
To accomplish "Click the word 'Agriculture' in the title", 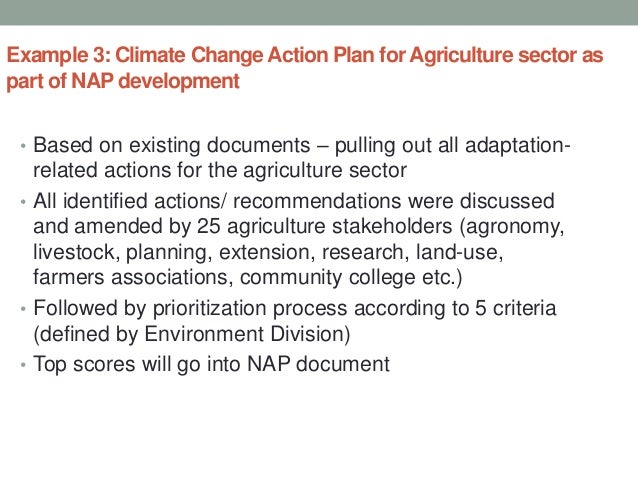I will point(461,56).
